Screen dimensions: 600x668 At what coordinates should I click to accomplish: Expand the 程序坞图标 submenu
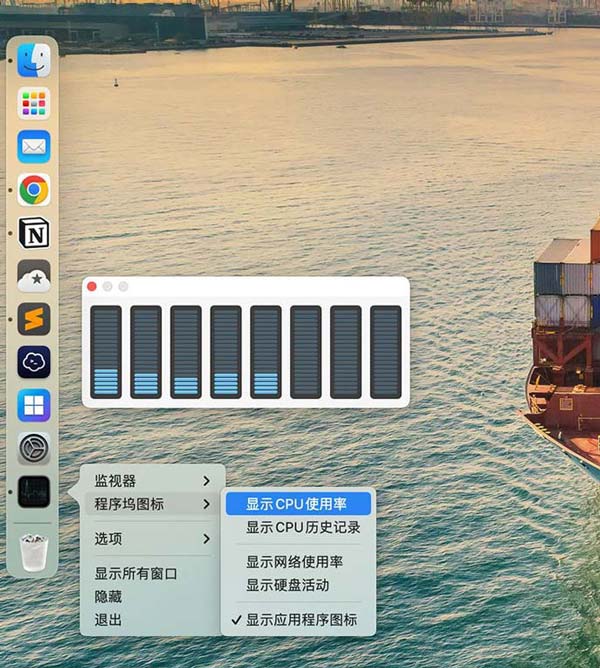pos(152,504)
